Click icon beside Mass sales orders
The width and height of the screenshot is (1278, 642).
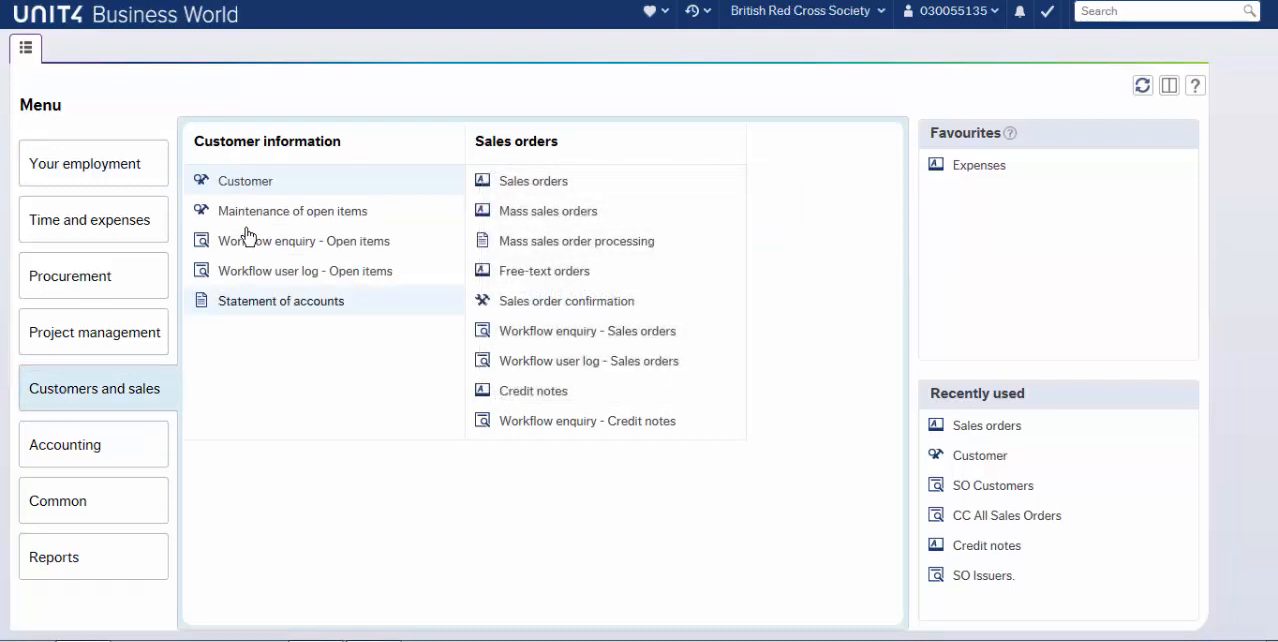point(482,210)
